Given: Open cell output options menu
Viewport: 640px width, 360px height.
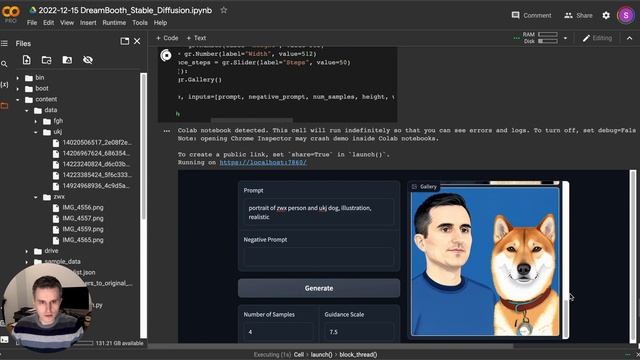Looking at the screenshot, I should [167, 131].
